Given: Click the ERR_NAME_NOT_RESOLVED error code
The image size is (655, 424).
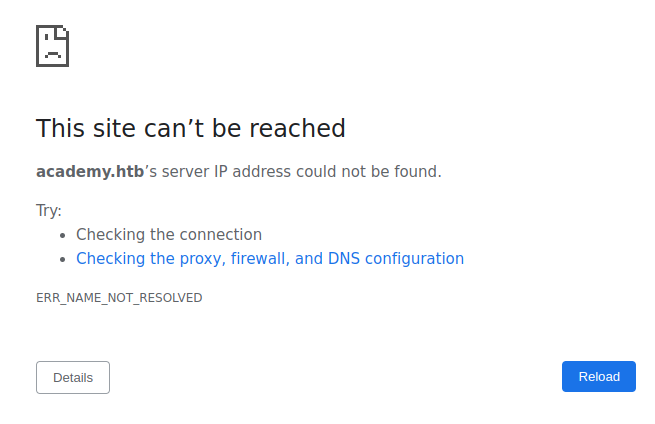Looking at the screenshot, I should click(x=119, y=298).
